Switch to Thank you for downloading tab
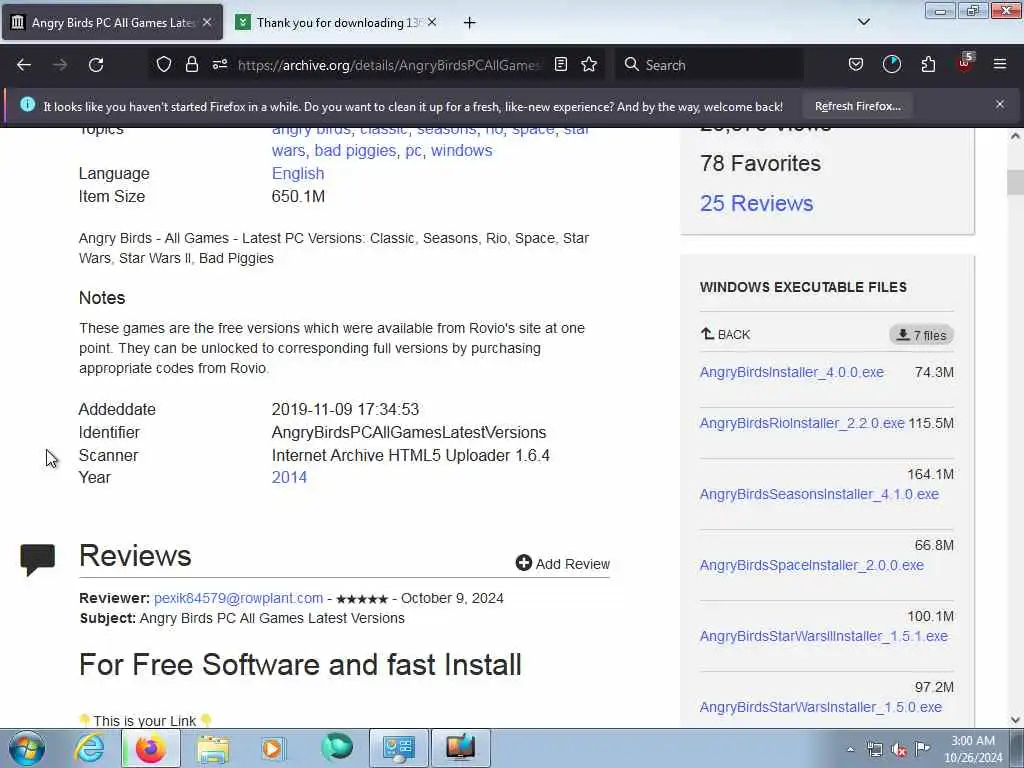1024x768 pixels. point(336,22)
